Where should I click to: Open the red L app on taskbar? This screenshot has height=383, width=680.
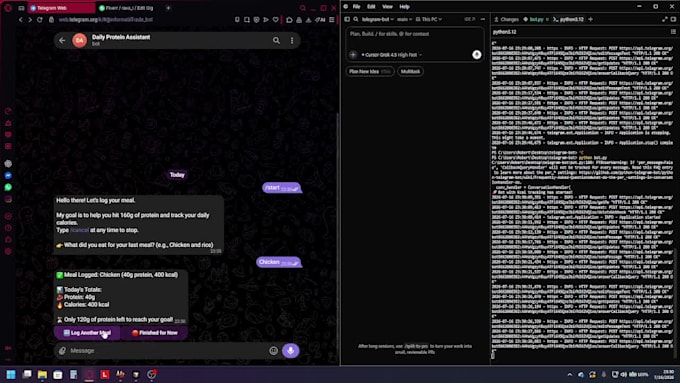click(x=105, y=374)
